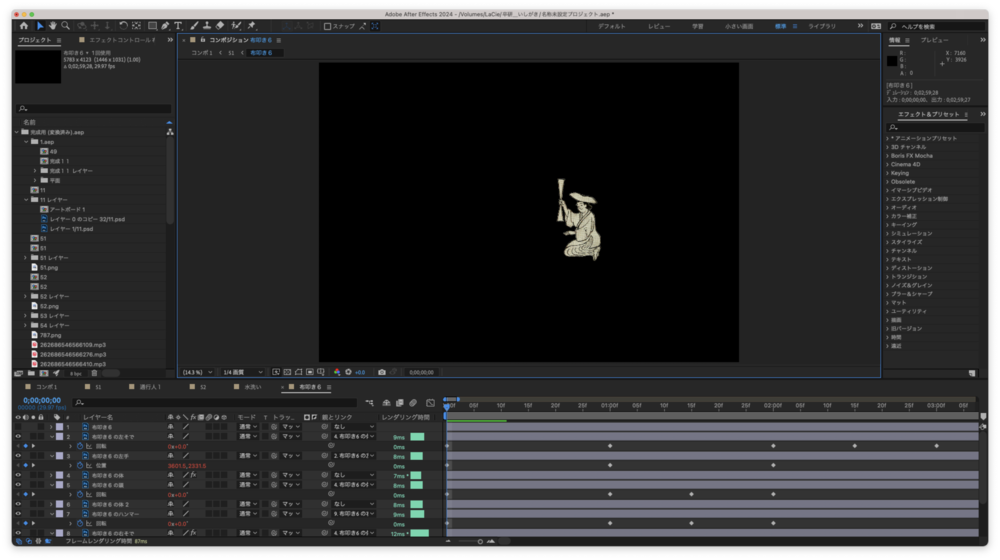Click the snapshot camera icon in viewer
The width and height of the screenshot is (1000, 560).
pyautogui.click(x=381, y=372)
